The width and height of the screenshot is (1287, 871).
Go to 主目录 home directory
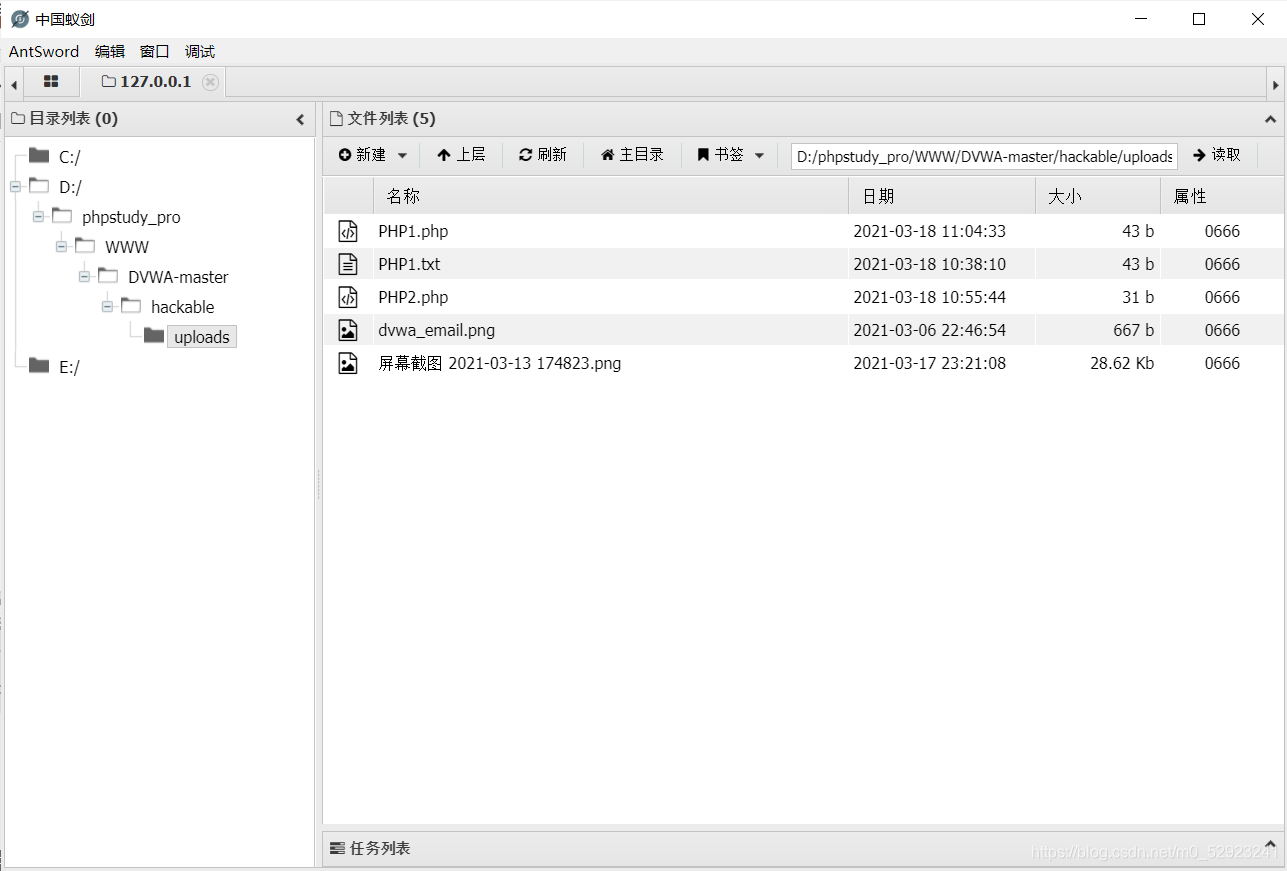pos(632,155)
